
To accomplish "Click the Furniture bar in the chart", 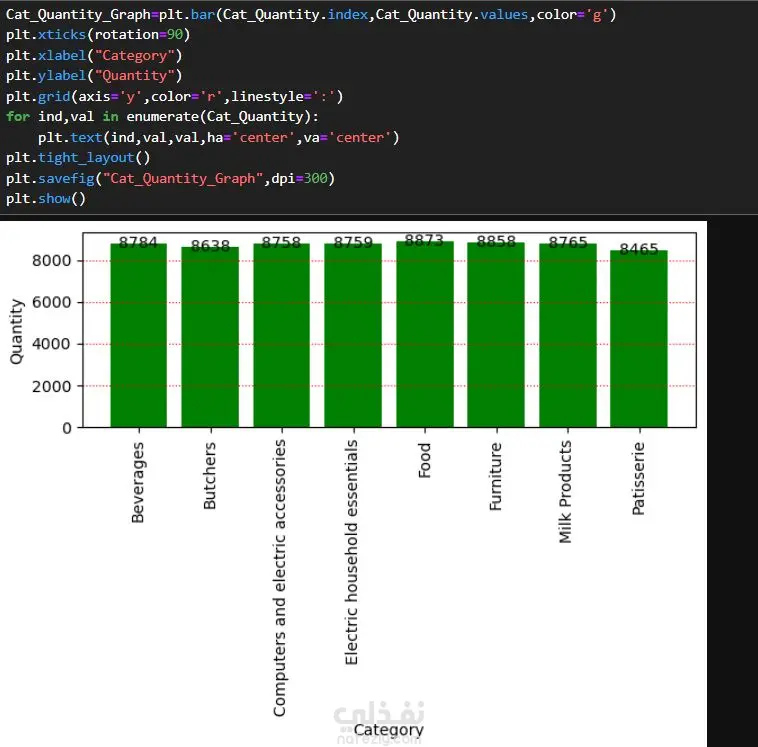I will (496, 335).
